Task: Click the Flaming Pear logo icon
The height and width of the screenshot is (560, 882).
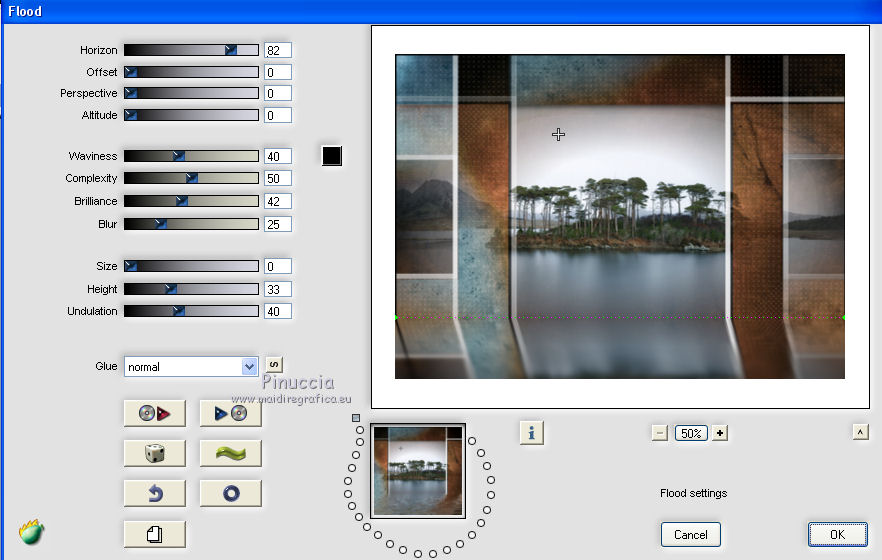Action: tap(32, 532)
